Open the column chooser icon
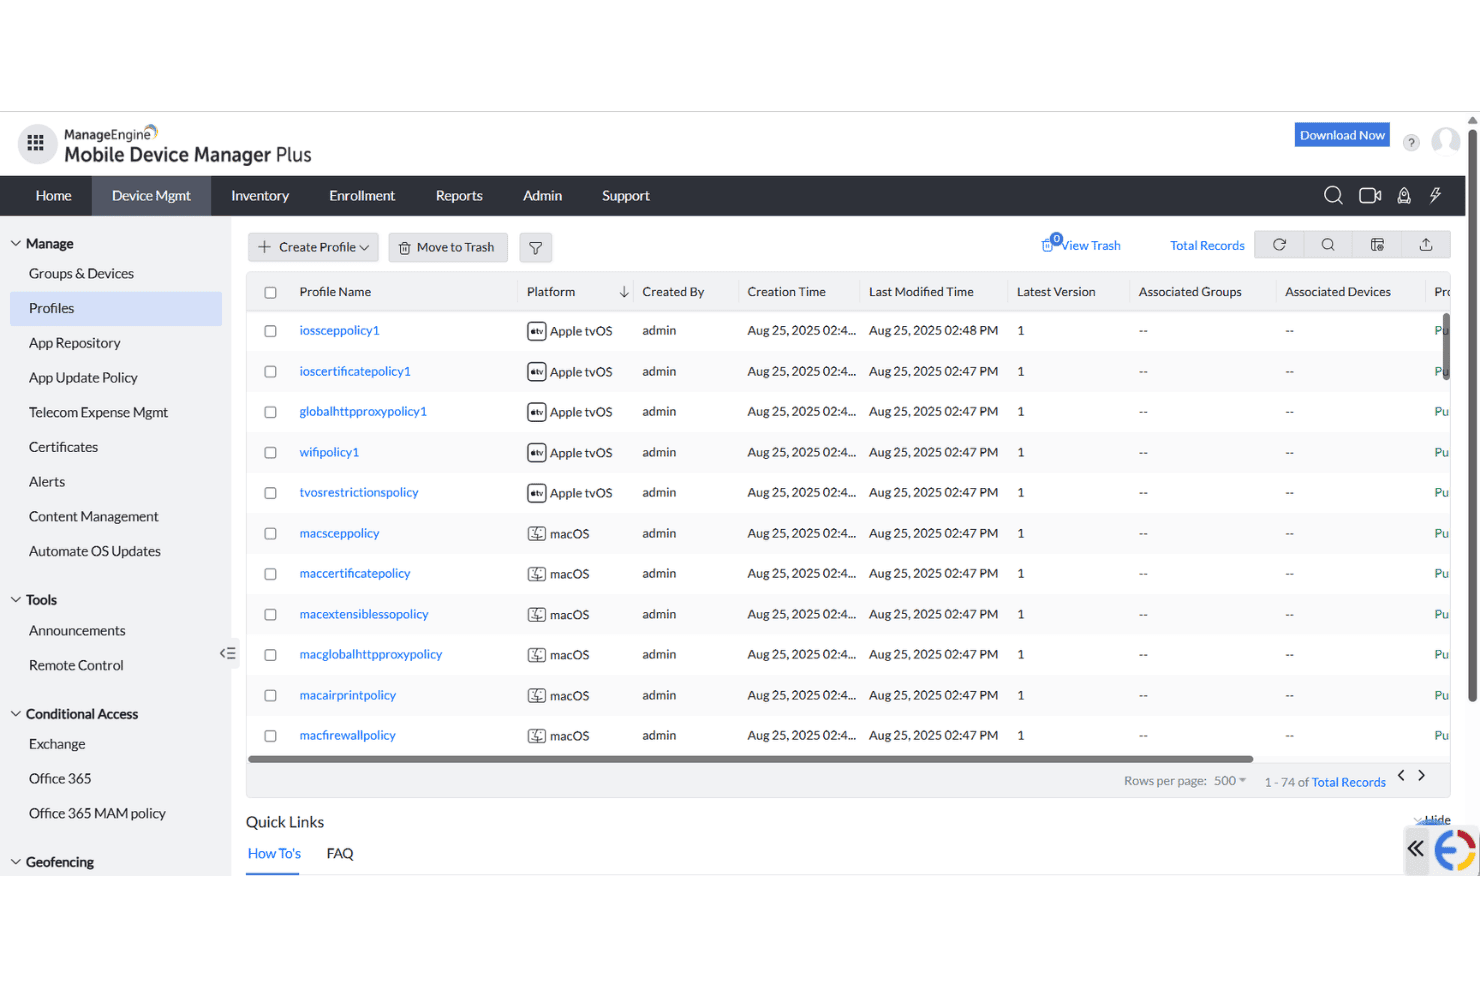Viewport: 1480px width, 987px height. [1377, 245]
